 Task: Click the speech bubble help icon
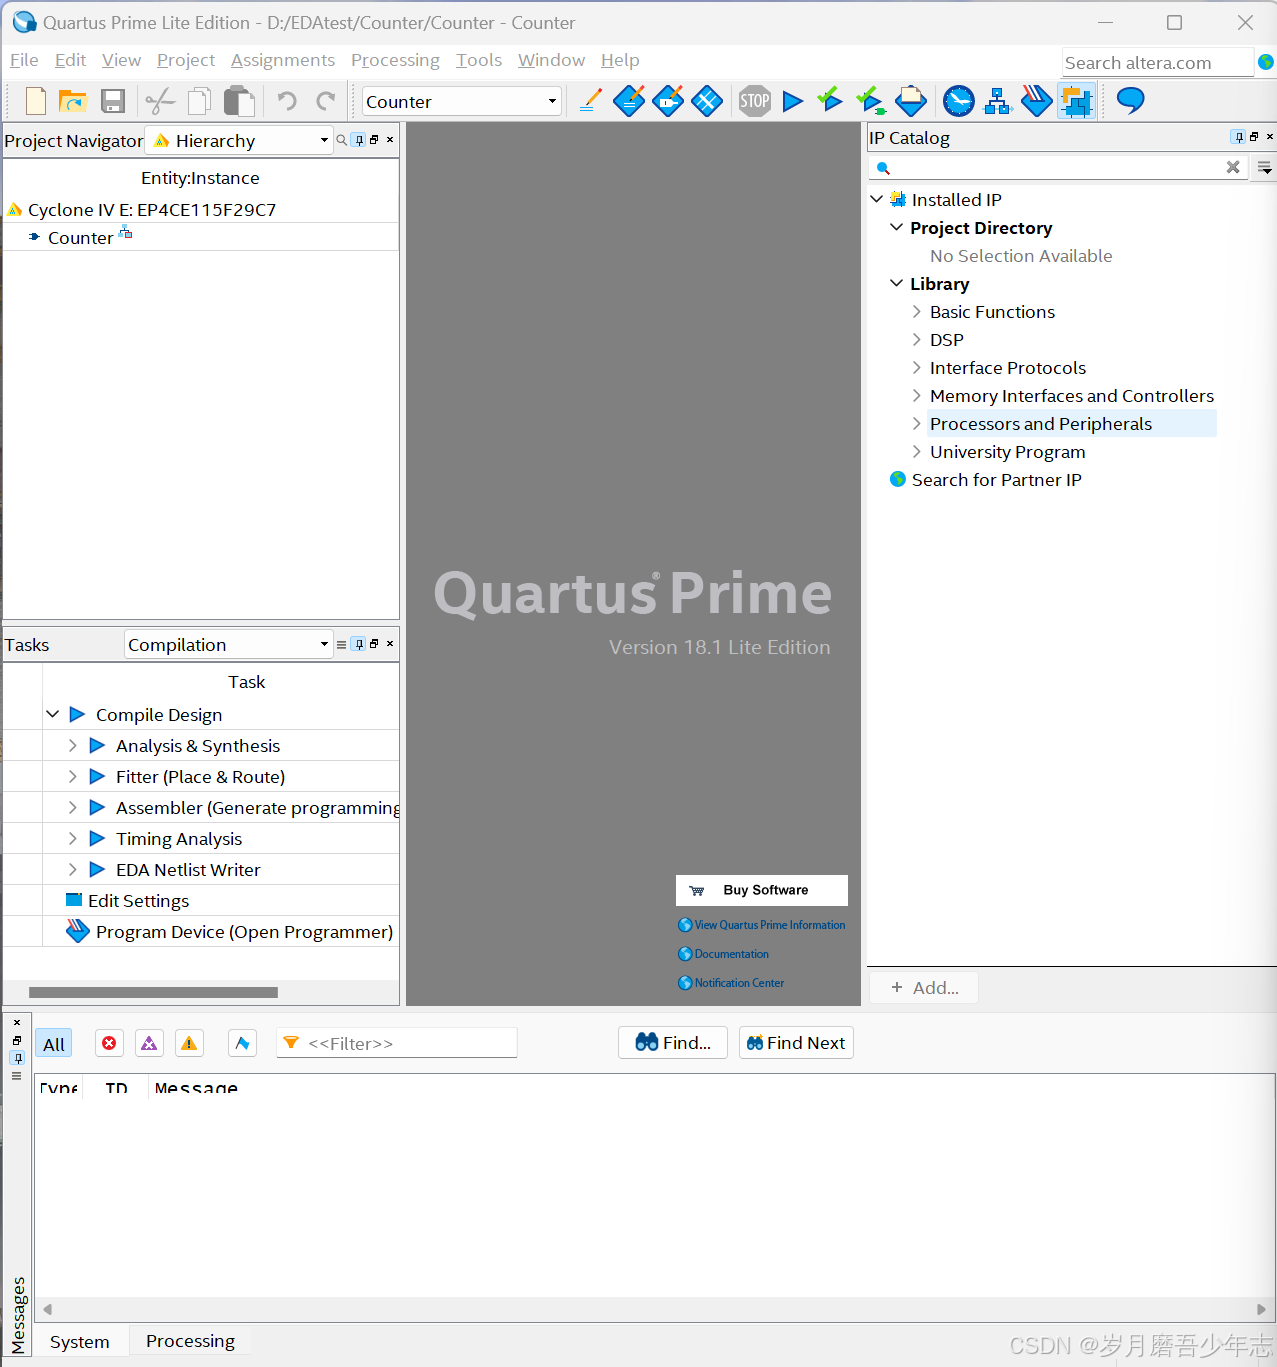tap(1130, 100)
